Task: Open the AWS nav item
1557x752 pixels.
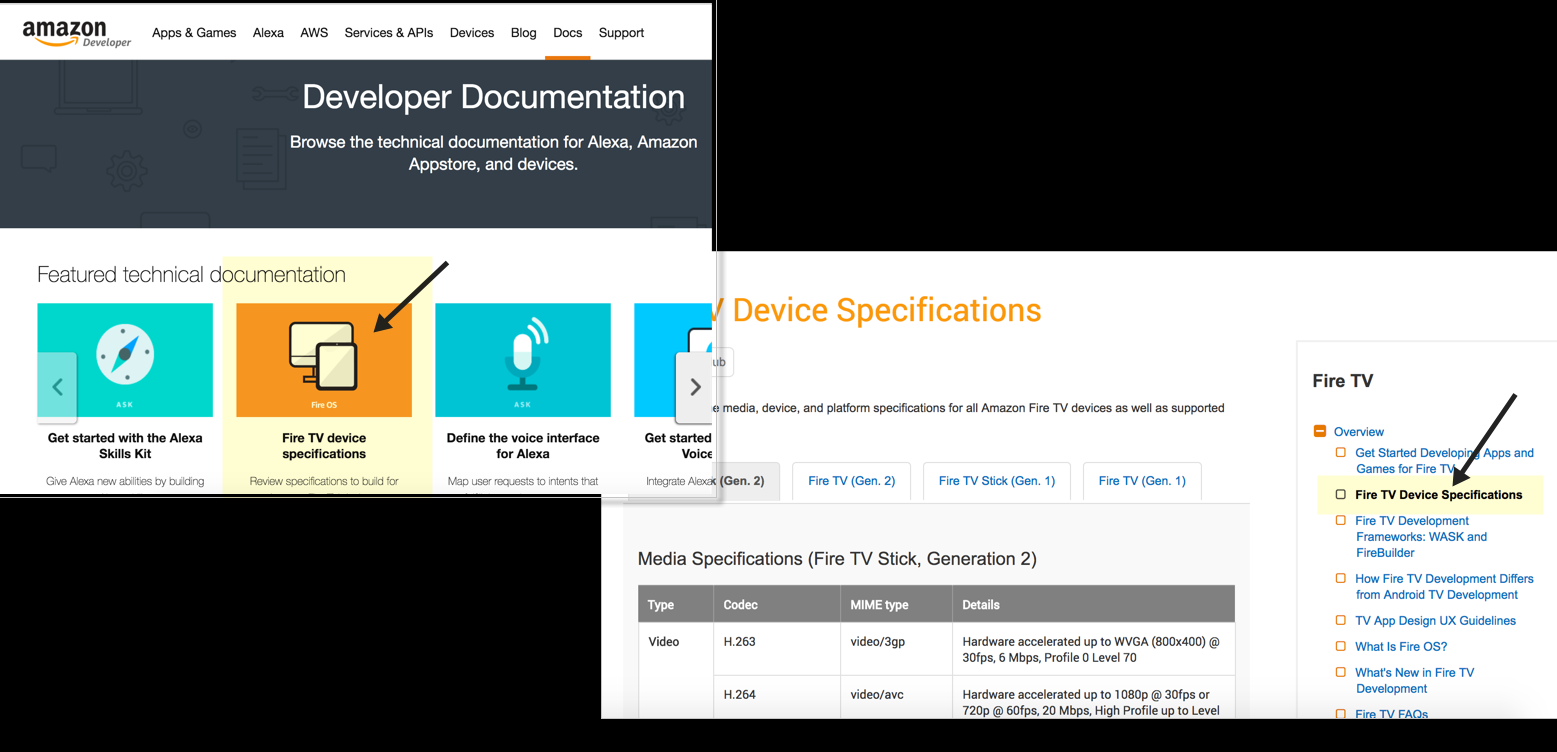Action: [x=314, y=33]
